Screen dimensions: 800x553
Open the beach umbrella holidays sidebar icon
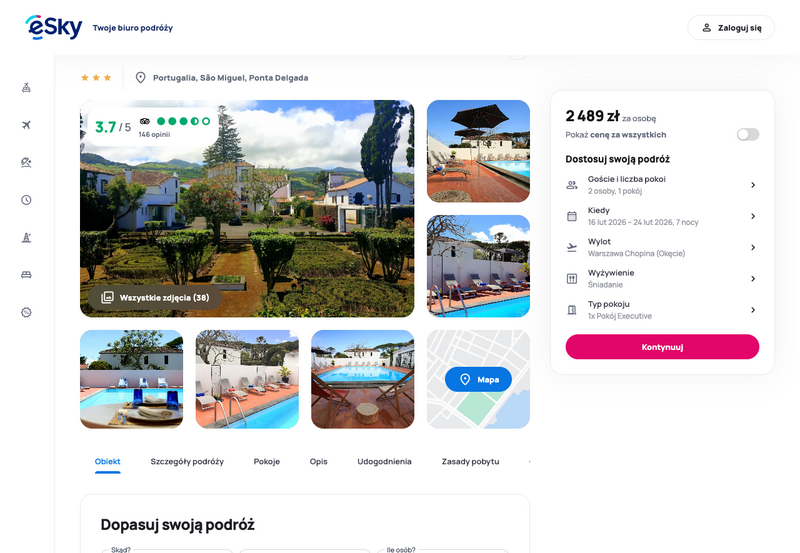pyautogui.click(x=27, y=162)
